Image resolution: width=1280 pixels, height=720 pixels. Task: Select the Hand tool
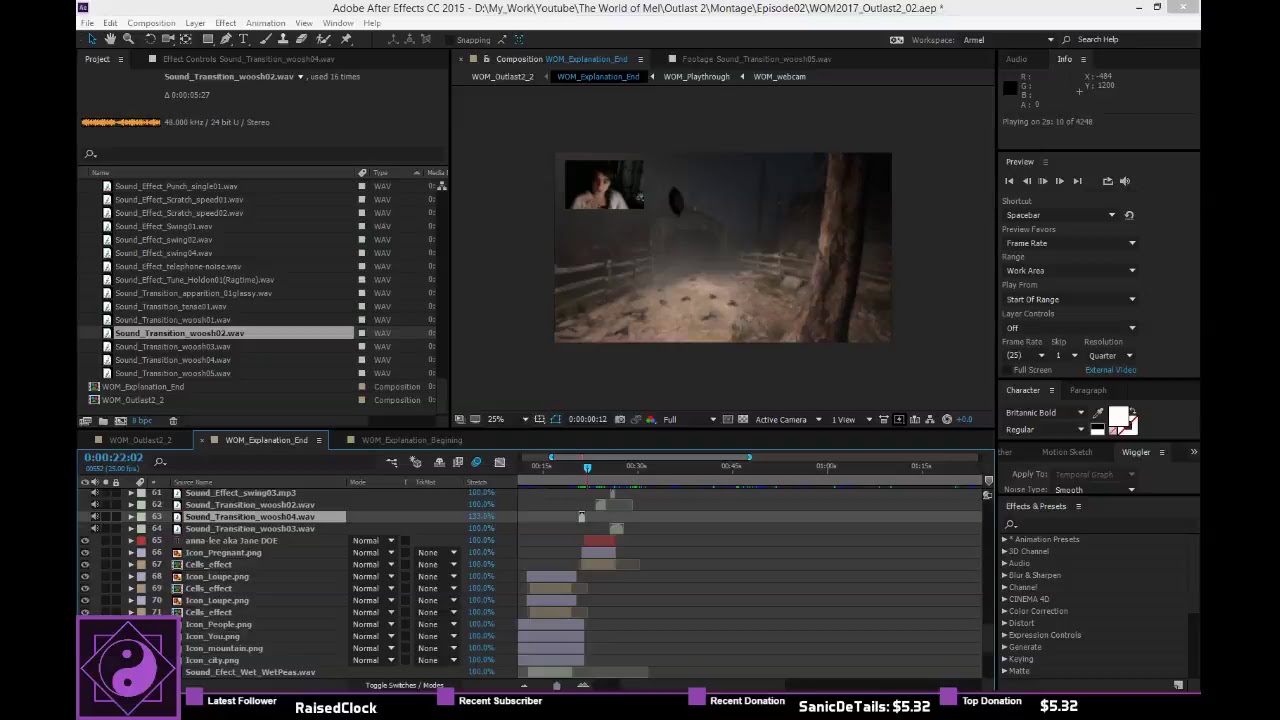[110, 39]
